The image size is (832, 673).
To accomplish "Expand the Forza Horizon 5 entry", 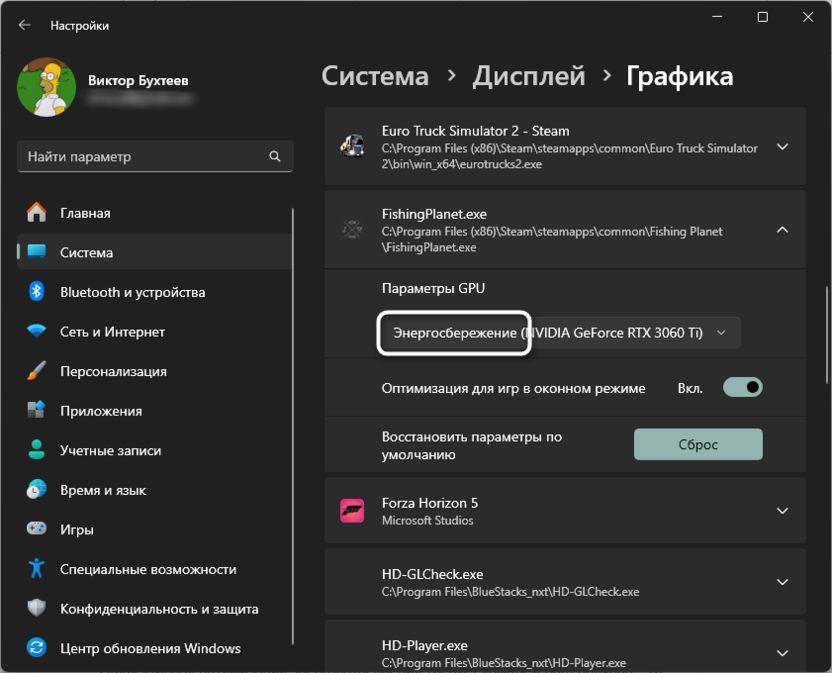I will pyautogui.click(x=784, y=510).
